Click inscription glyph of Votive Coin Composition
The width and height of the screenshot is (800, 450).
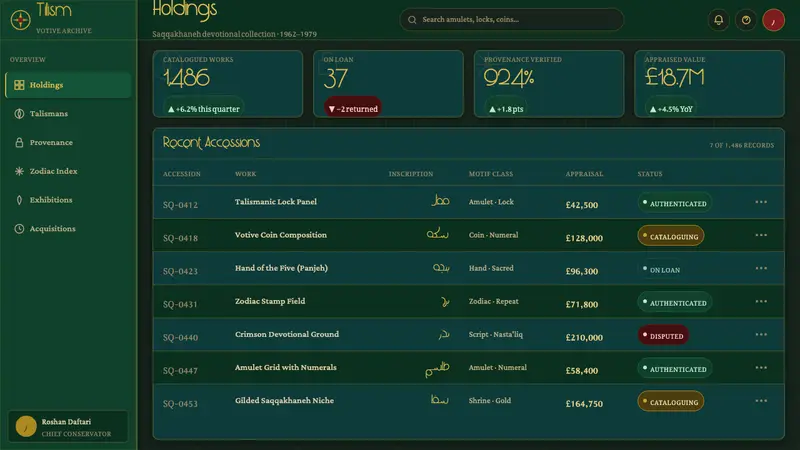(438, 234)
